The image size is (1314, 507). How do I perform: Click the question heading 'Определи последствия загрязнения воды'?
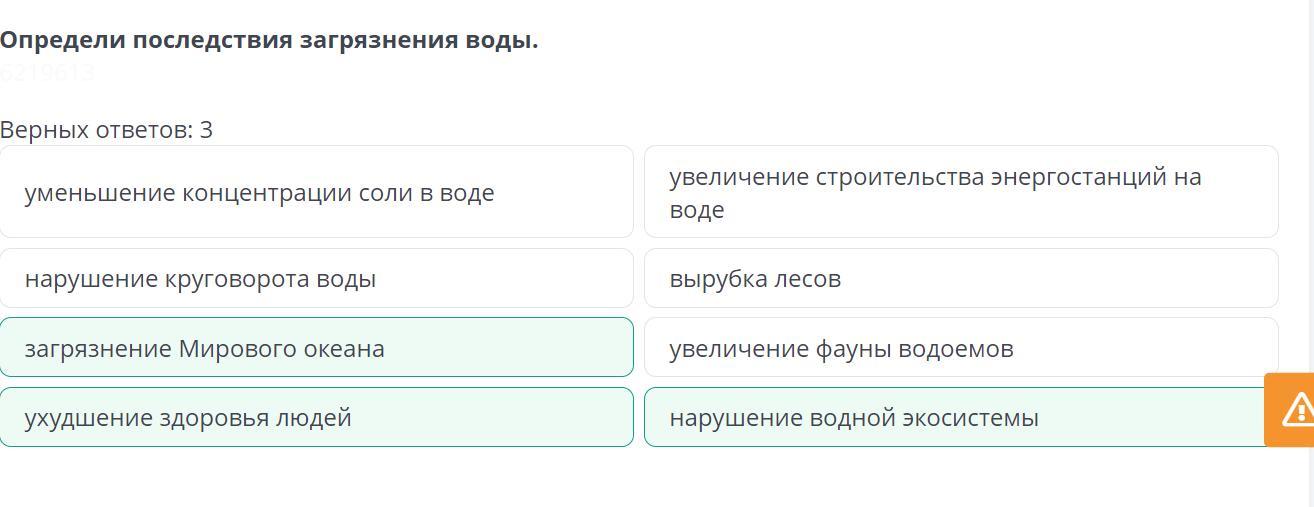pyautogui.click(x=269, y=41)
